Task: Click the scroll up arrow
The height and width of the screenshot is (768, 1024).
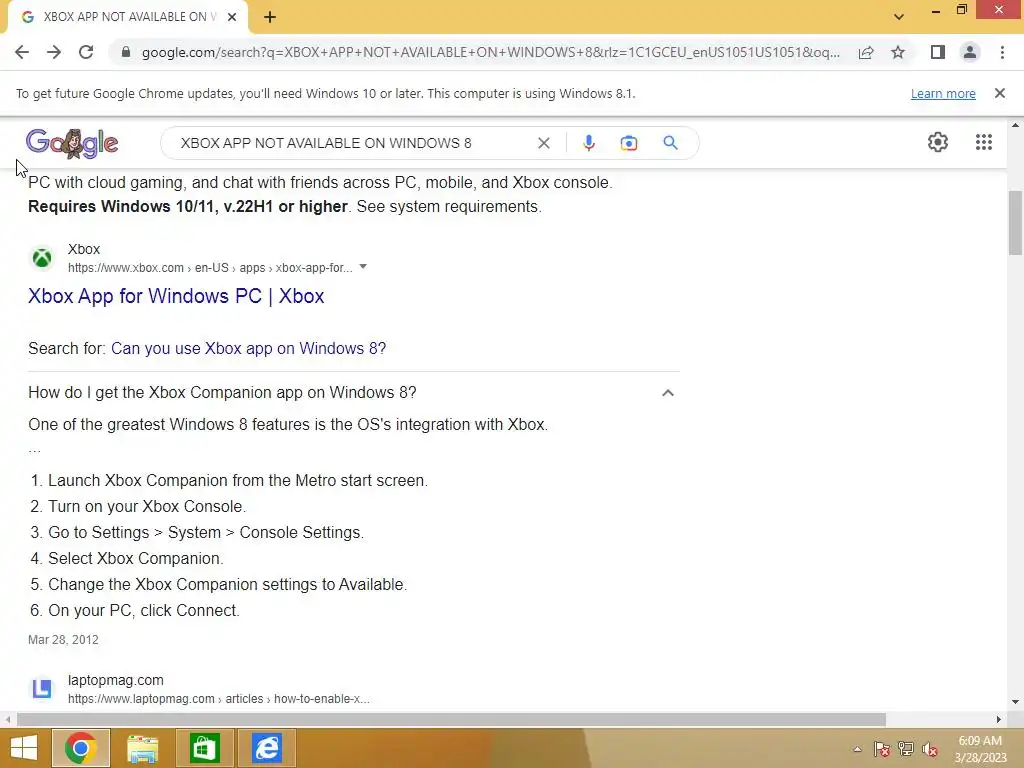Action: (x=1015, y=125)
